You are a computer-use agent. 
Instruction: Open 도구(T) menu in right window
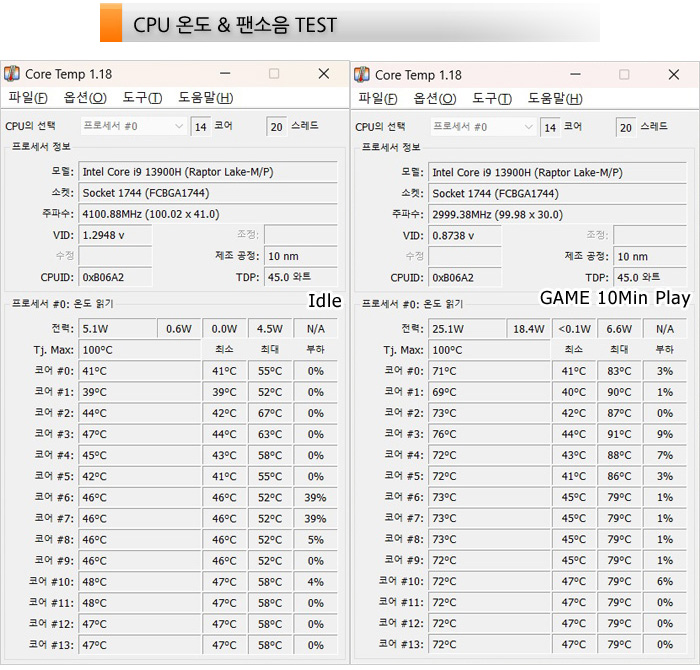click(x=492, y=98)
